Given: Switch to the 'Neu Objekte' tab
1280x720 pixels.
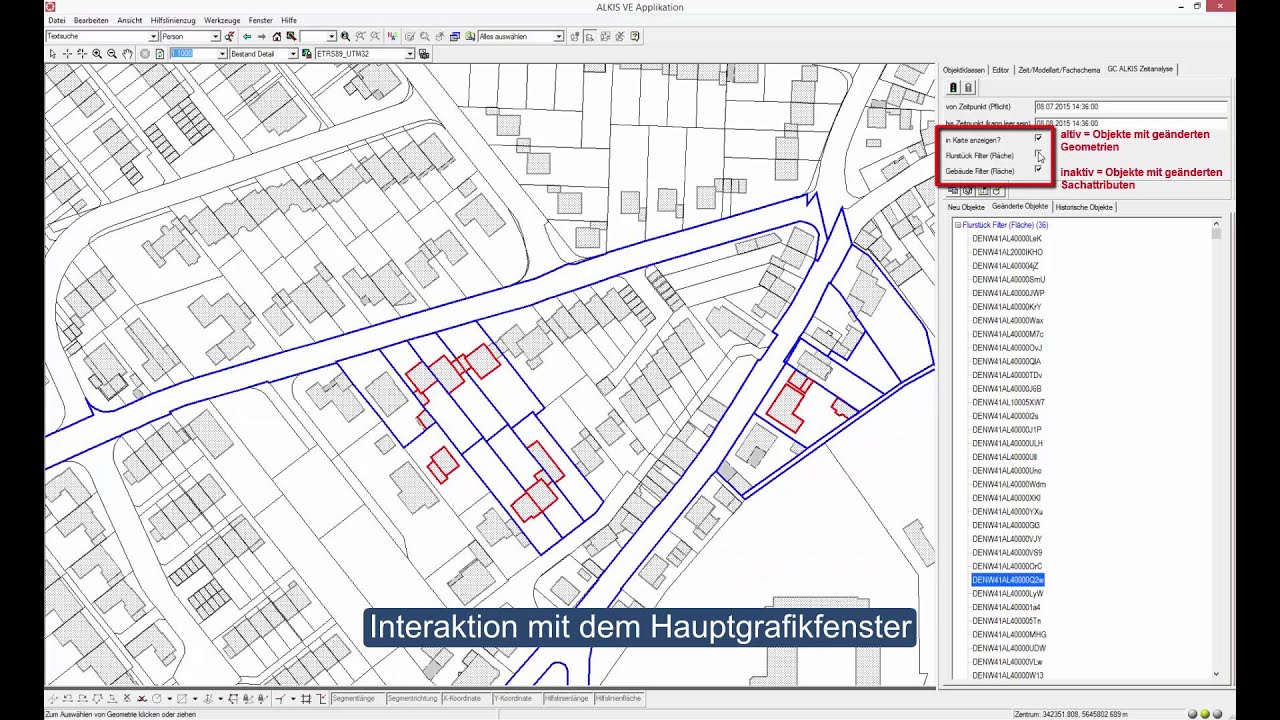Looking at the screenshot, I should pyautogui.click(x=966, y=207).
